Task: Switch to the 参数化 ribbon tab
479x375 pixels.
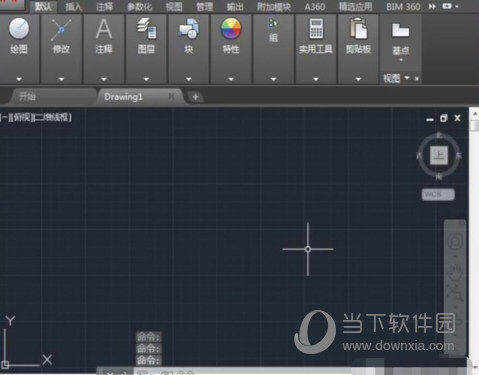Action: (139, 6)
